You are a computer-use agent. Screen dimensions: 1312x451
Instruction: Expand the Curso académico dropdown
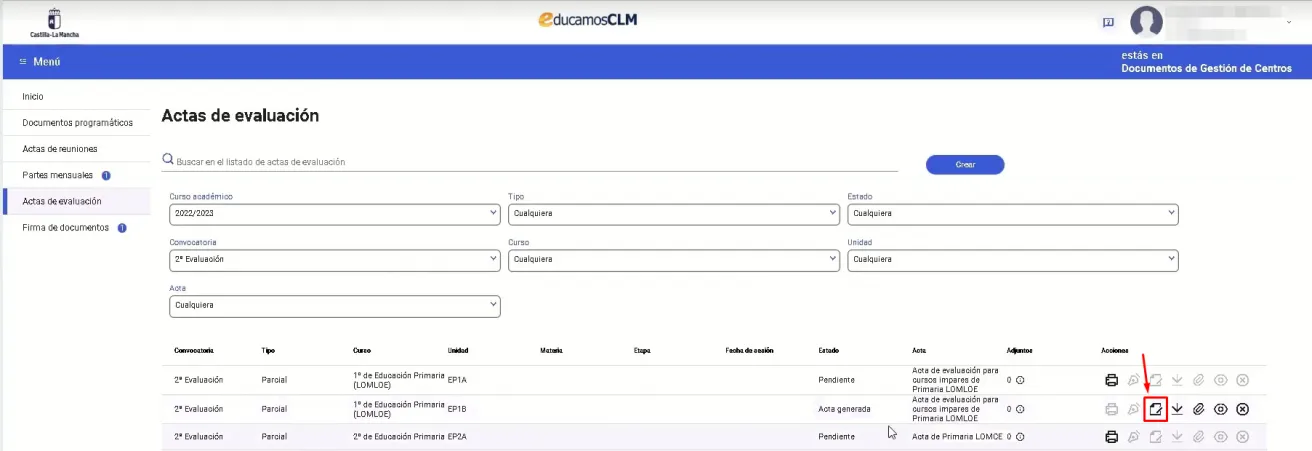pyautogui.click(x=335, y=214)
